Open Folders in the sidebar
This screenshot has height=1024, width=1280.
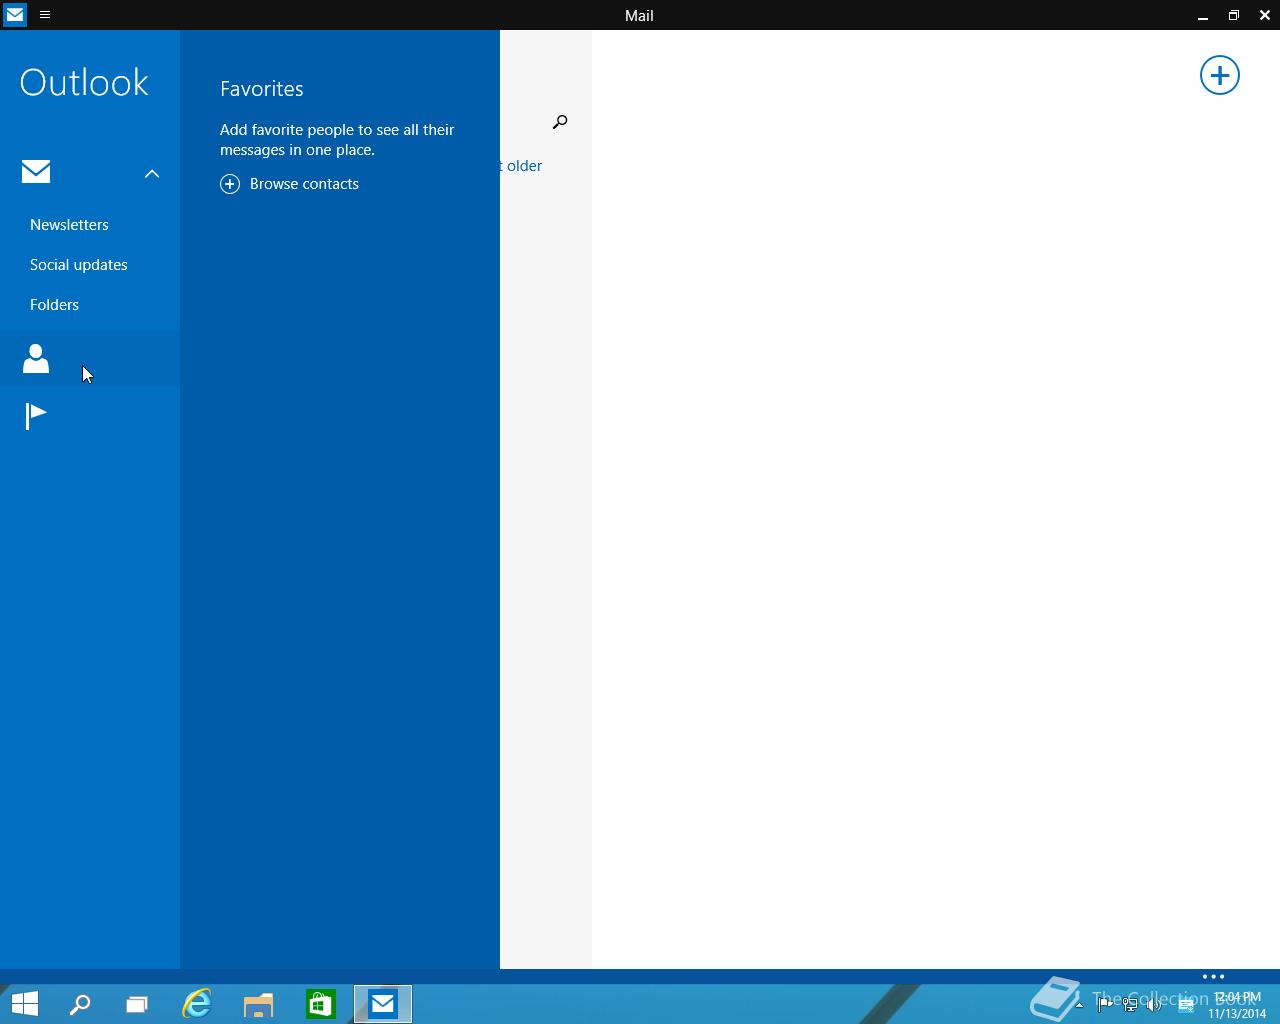point(54,305)
